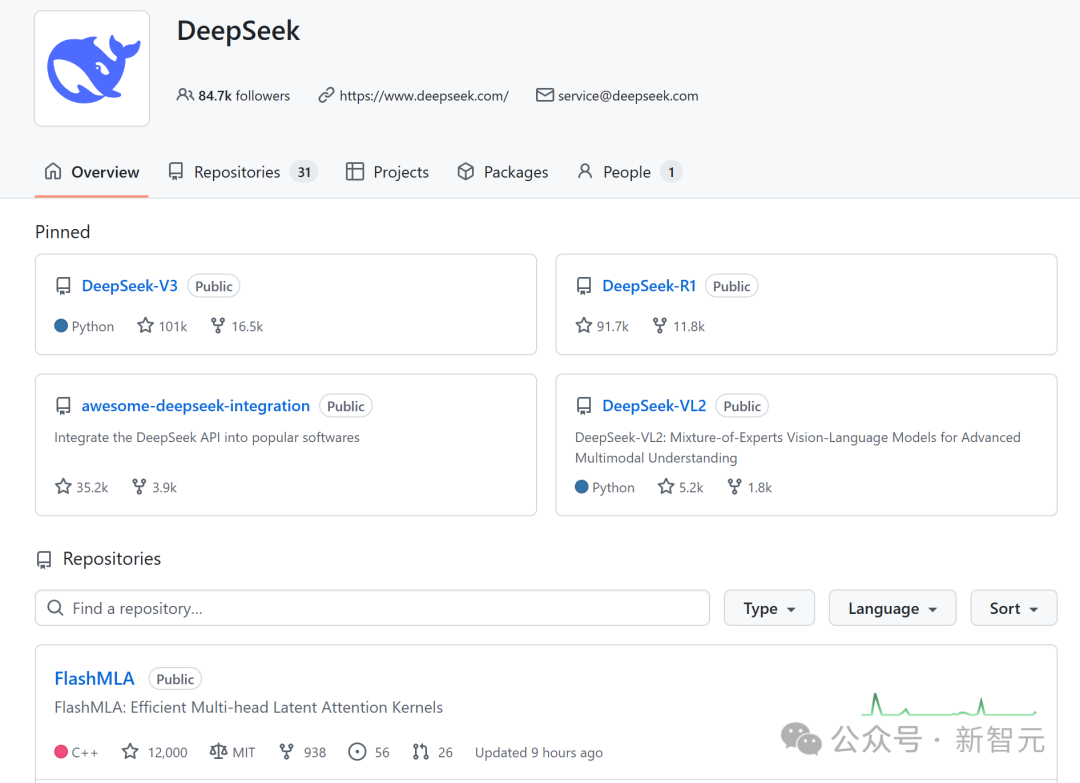Click the 31 repositories counter badge
Viewport: 1080px width, 783px height.
[x=304, y=172]
